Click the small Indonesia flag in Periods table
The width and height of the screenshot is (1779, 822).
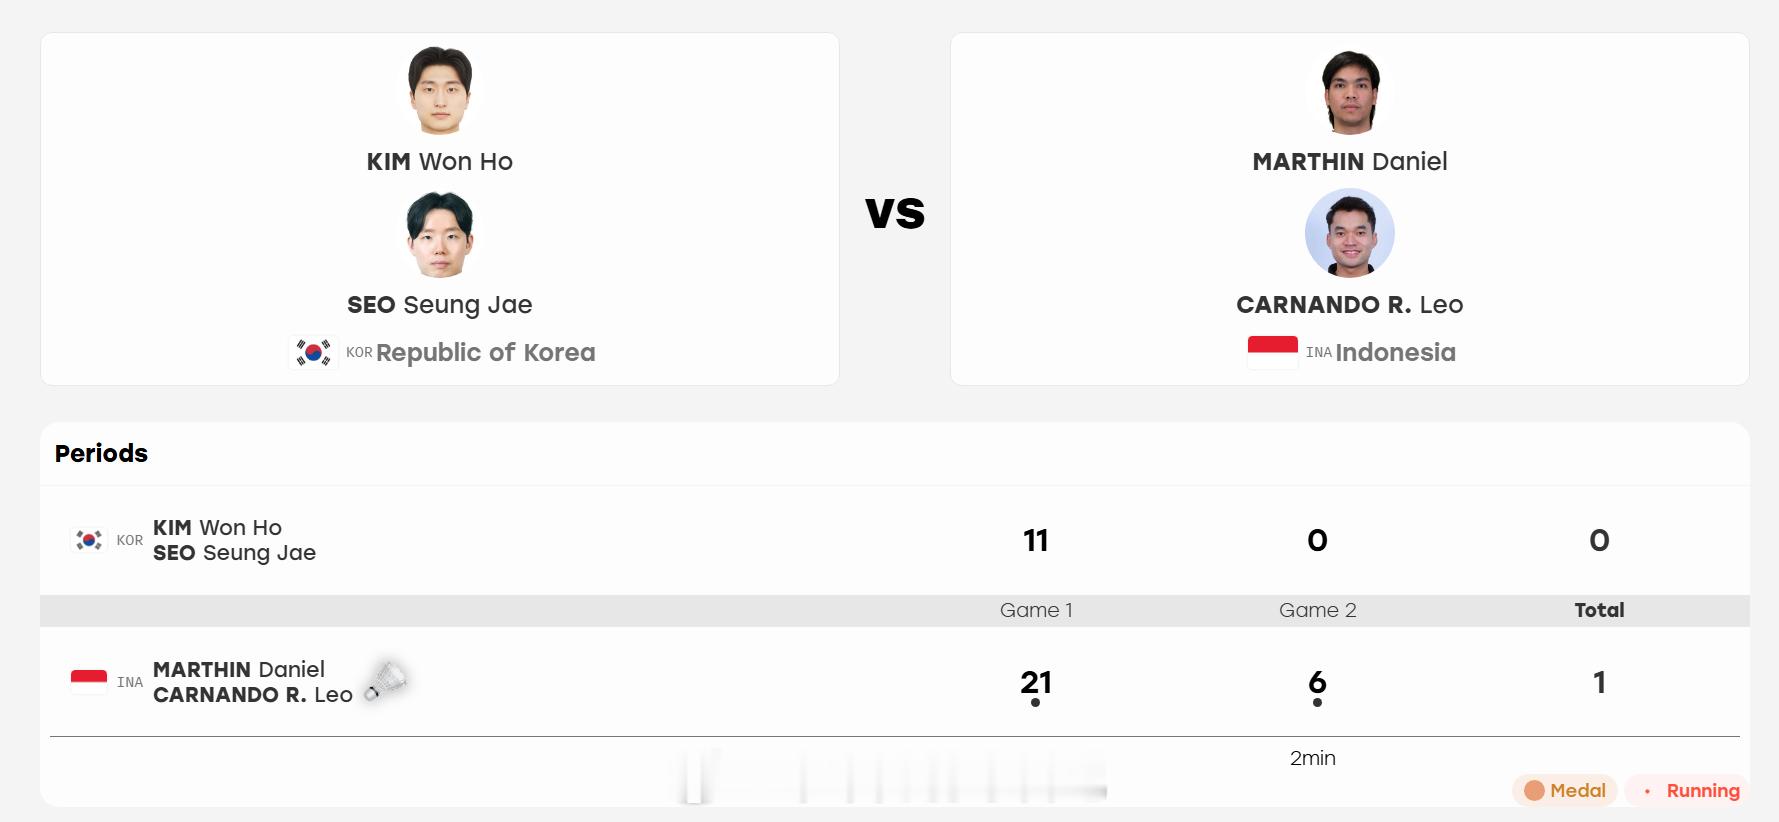pos(89,682)
